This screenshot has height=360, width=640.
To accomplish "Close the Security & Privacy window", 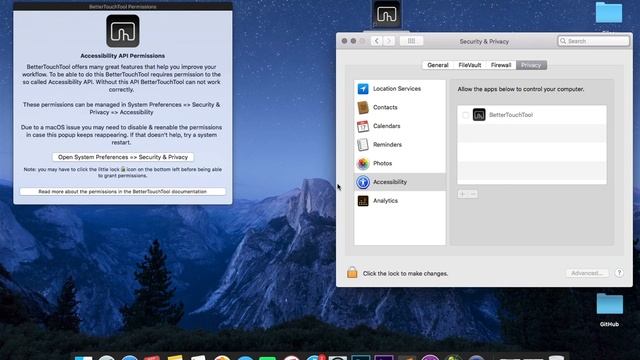I will 344,41.
